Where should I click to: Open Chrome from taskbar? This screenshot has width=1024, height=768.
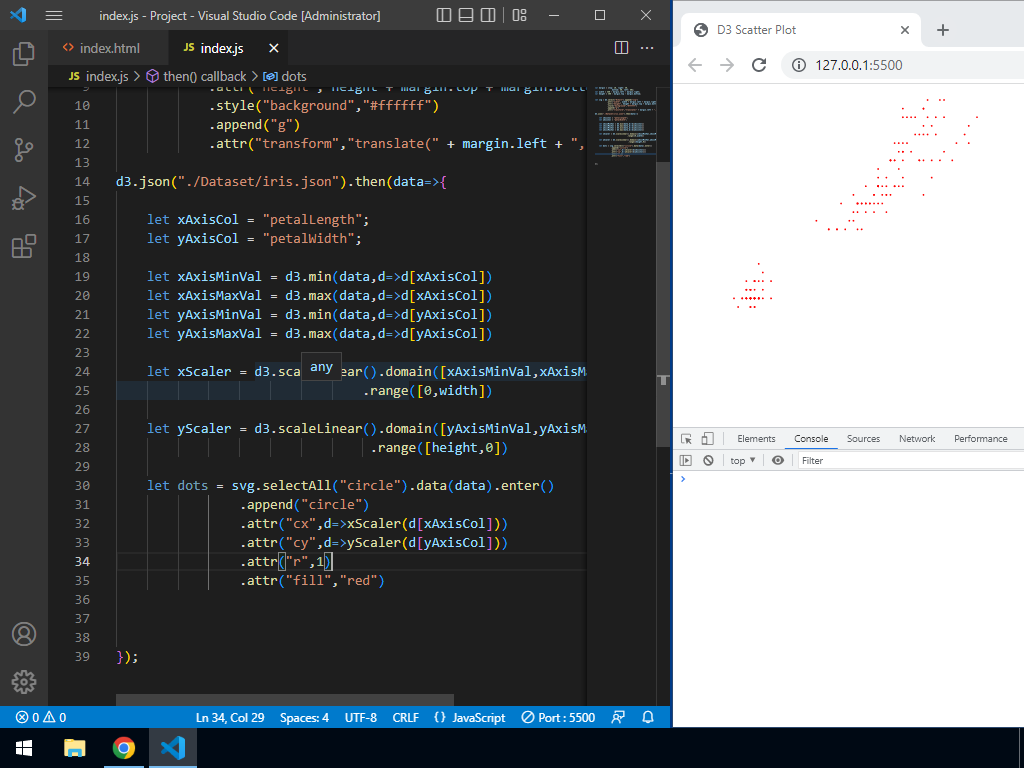[x=123, y=748]
